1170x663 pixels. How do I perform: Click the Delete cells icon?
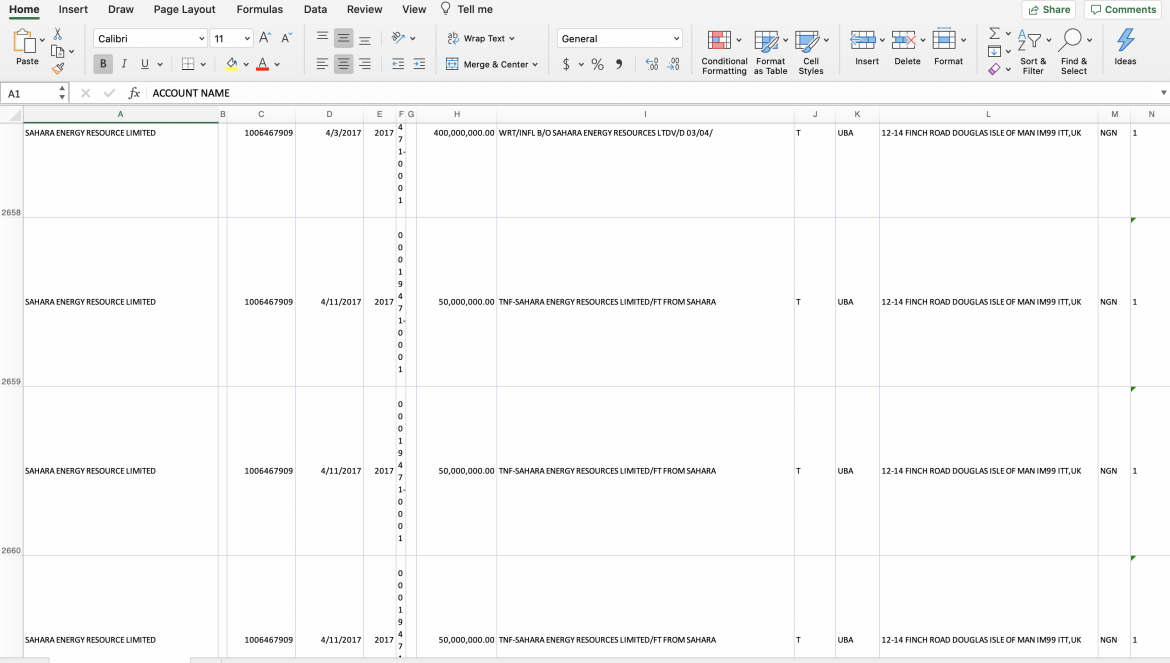(904, 40)
